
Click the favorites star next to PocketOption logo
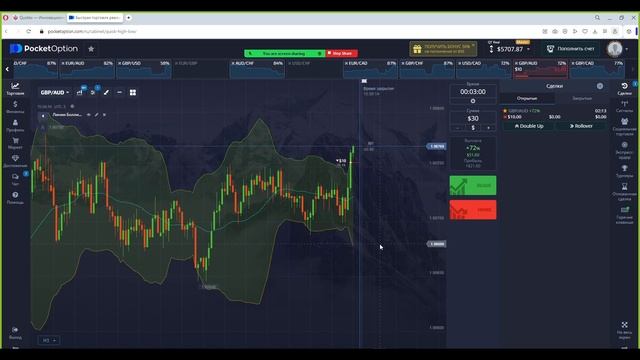coord(91,49)
